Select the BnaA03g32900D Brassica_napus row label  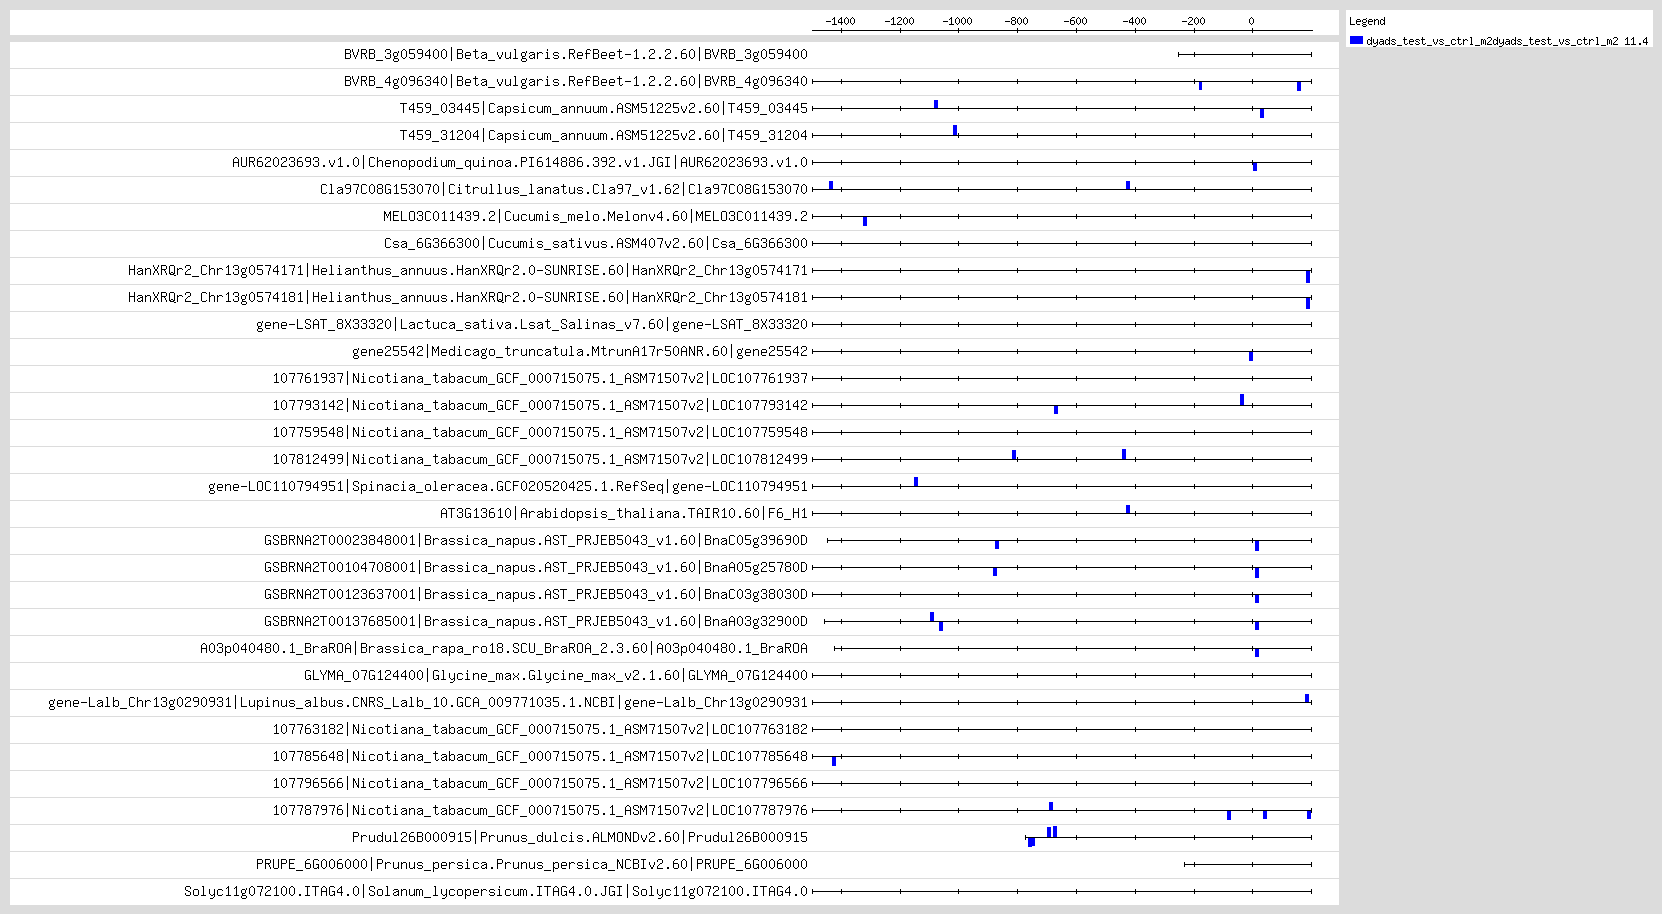pos(536,621)
